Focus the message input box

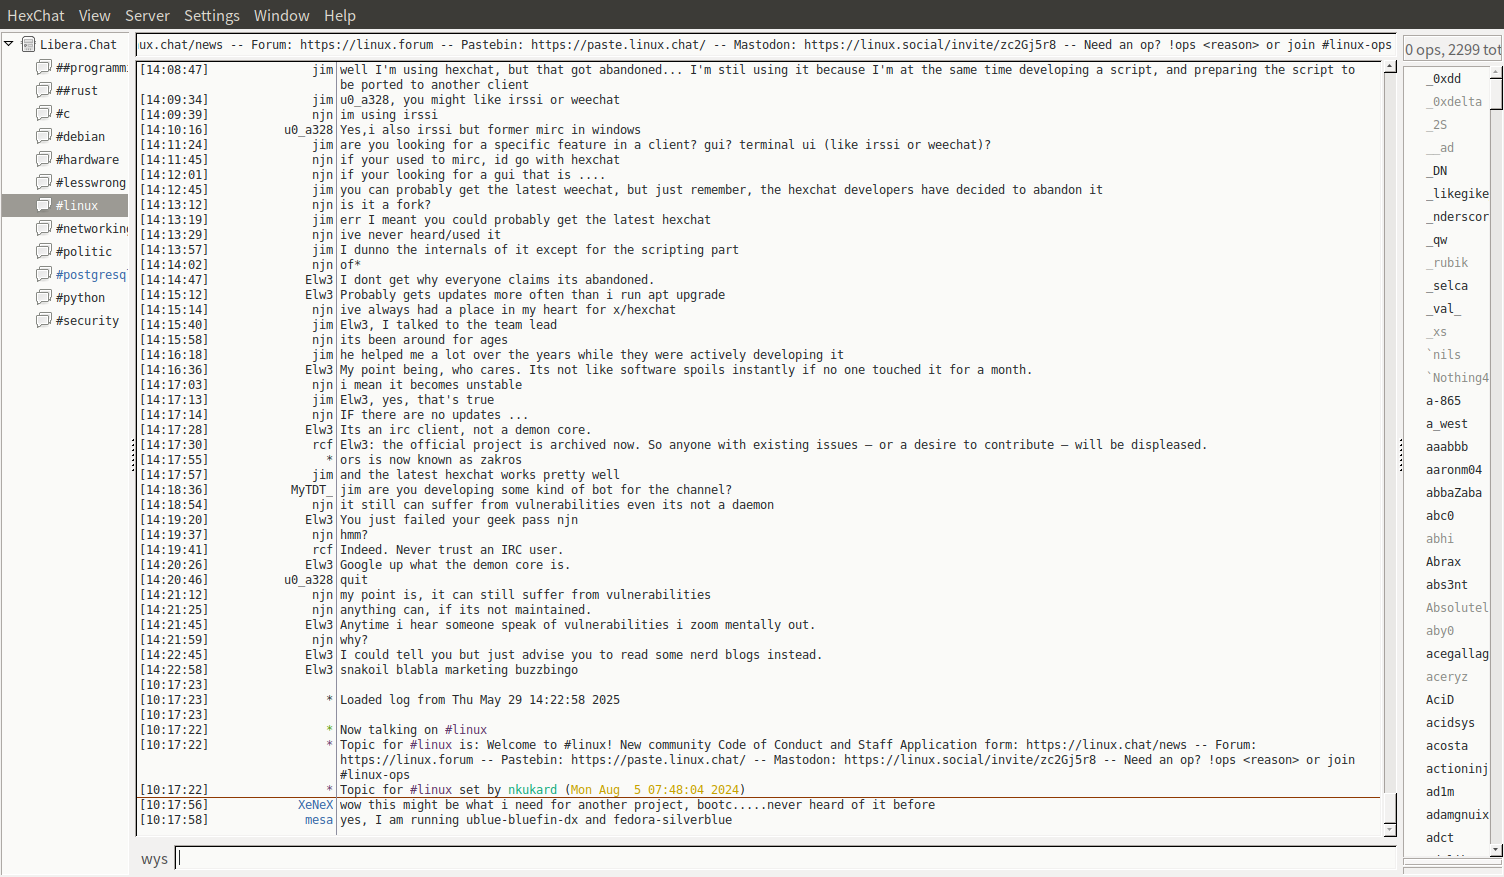(786, 858)
